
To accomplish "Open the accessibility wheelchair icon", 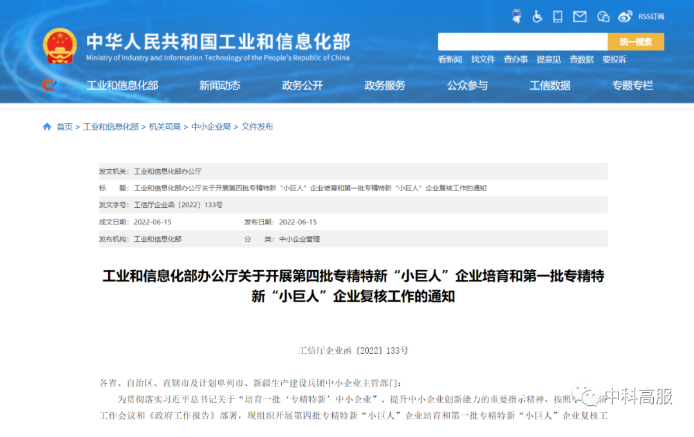I will (537, 16).
